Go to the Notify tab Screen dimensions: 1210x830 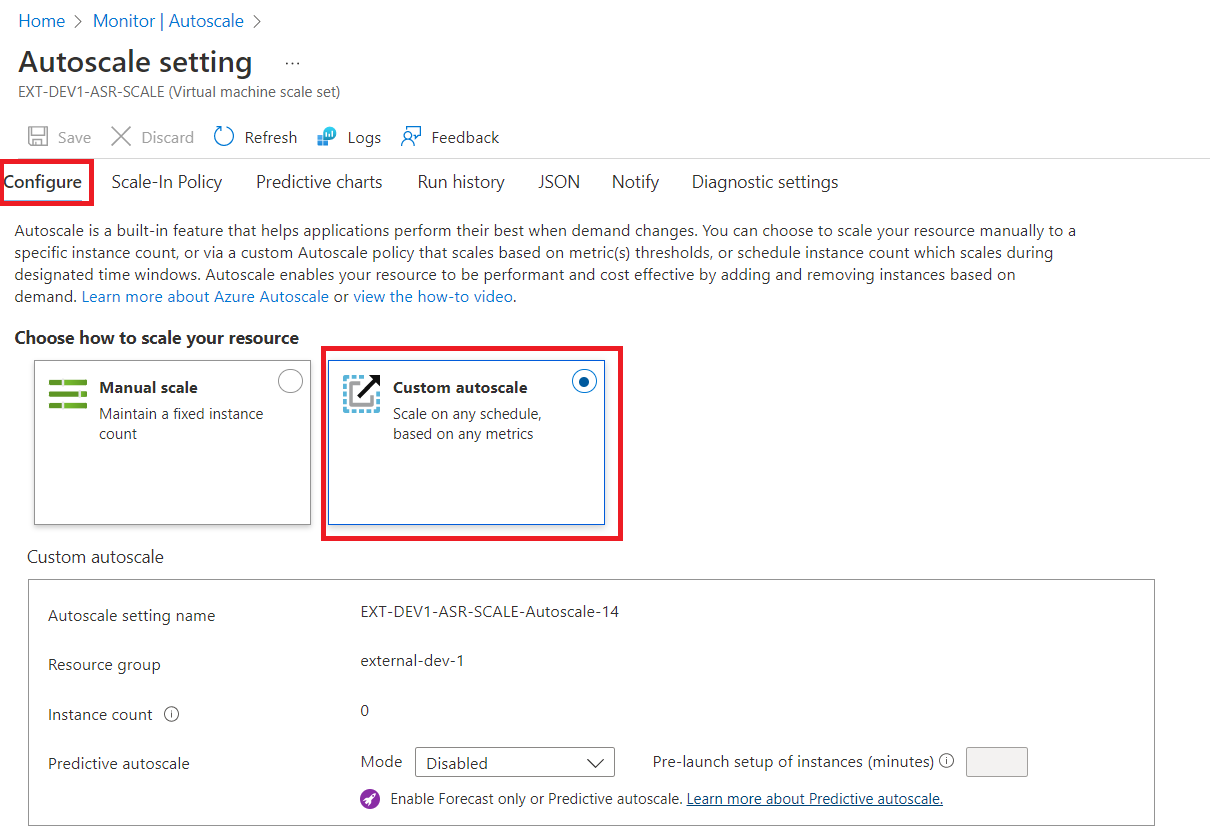(636, 182)
